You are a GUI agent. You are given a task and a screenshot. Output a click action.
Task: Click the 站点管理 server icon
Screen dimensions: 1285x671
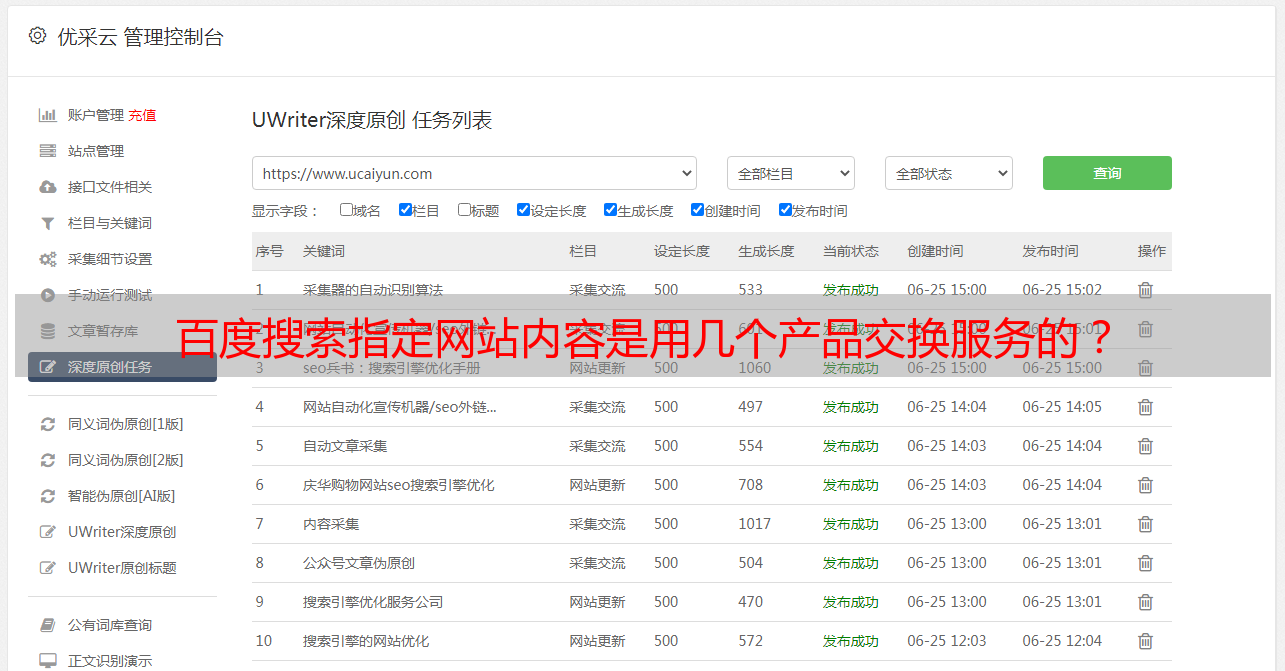[47, 151]
